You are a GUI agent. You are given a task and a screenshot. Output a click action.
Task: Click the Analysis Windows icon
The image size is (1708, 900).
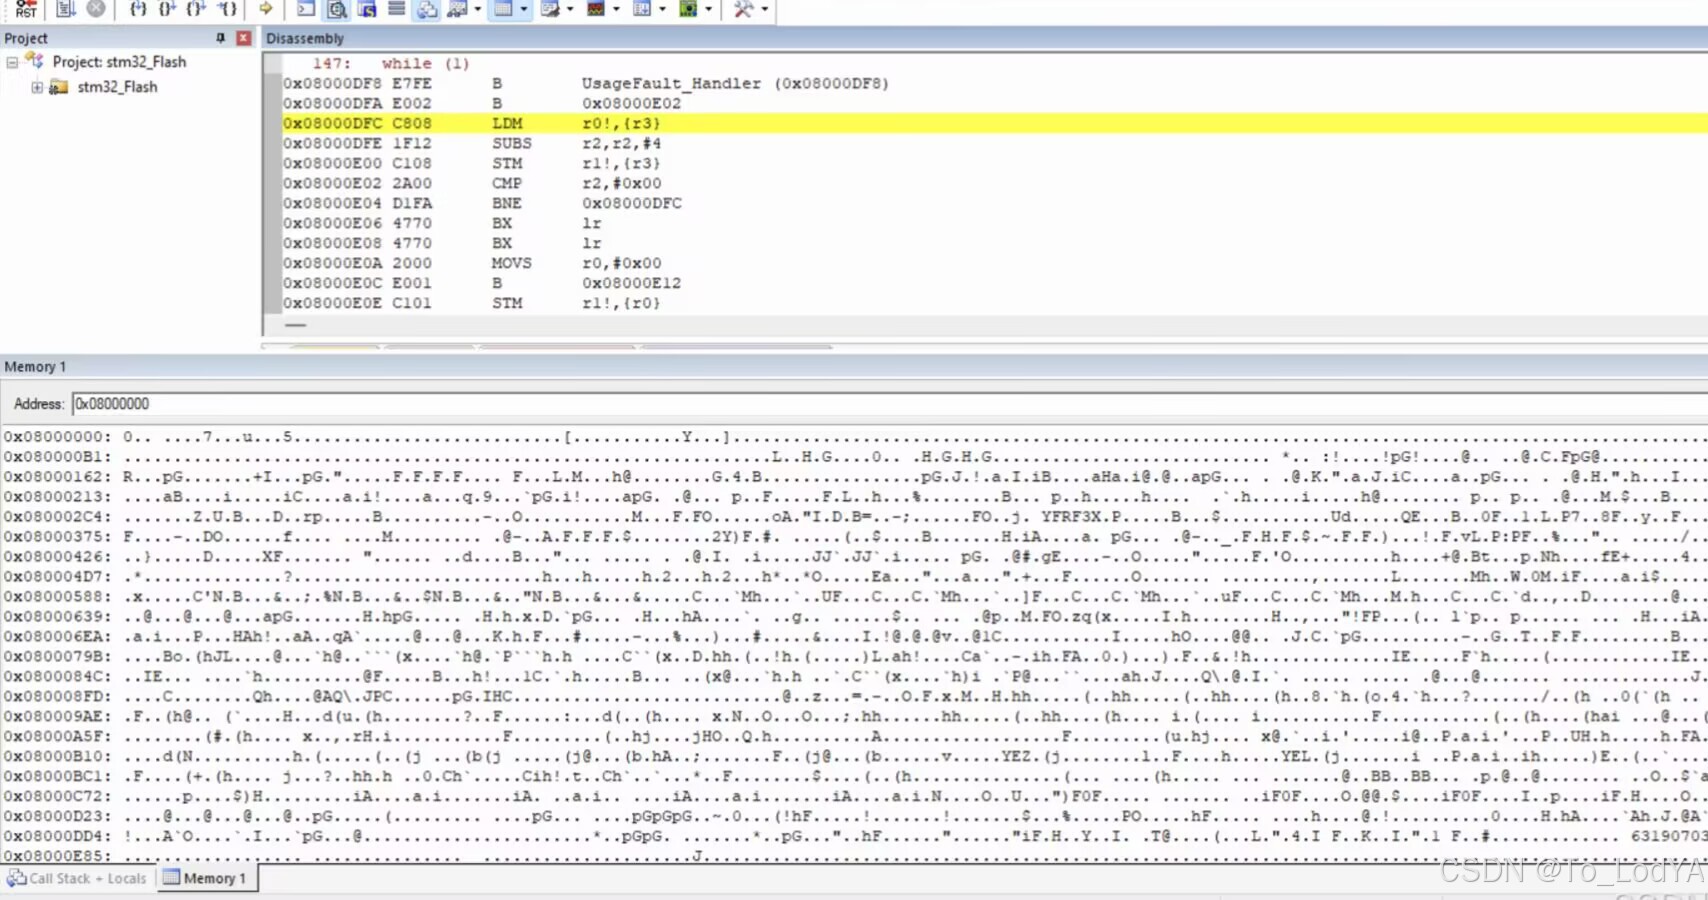pos(596,9)
